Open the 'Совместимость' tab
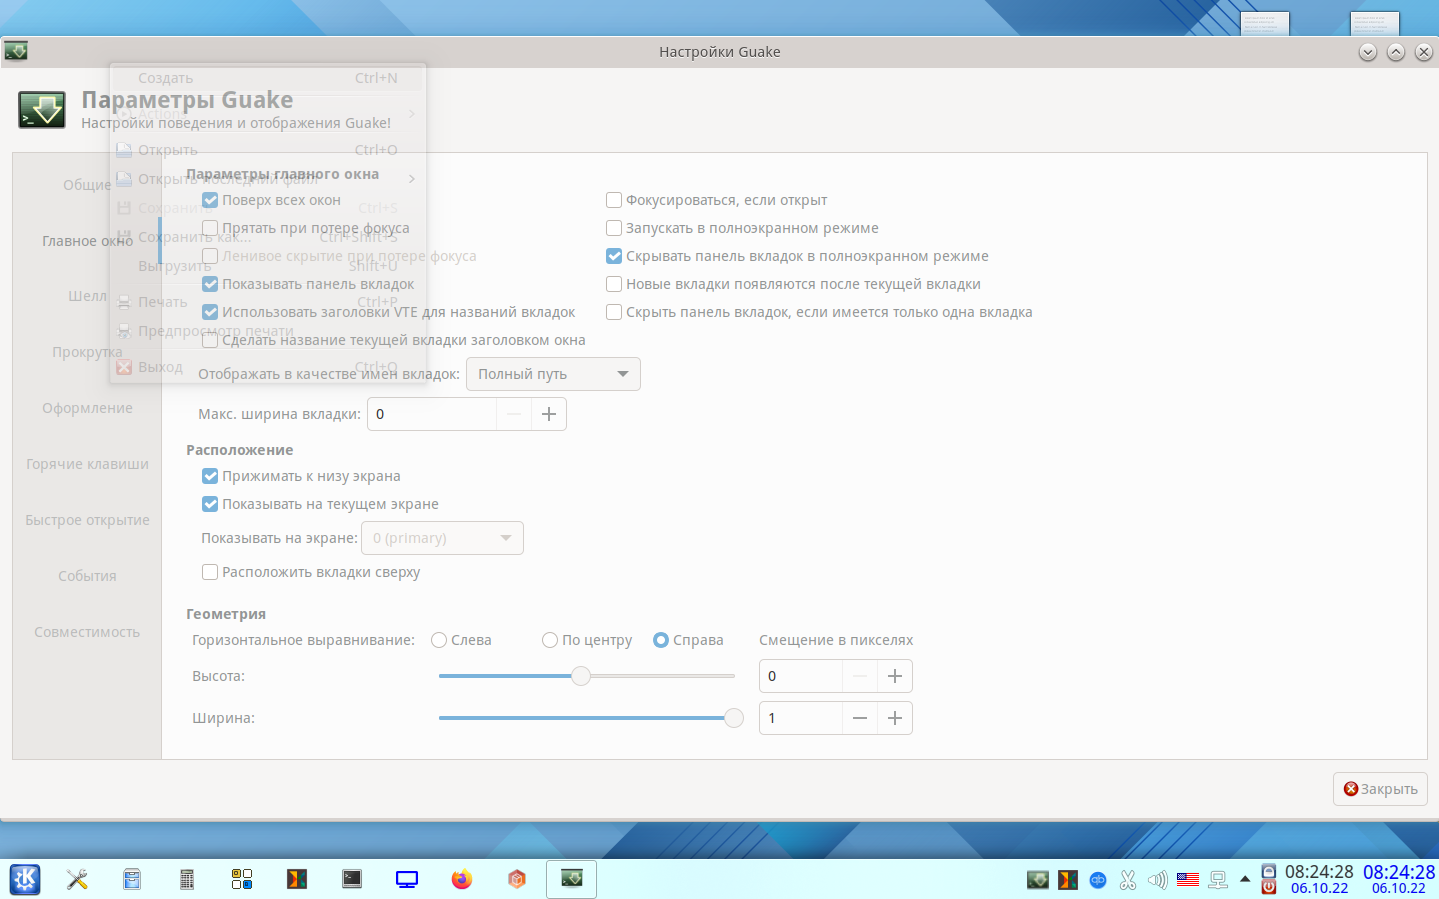 click(x=87, y=632)
